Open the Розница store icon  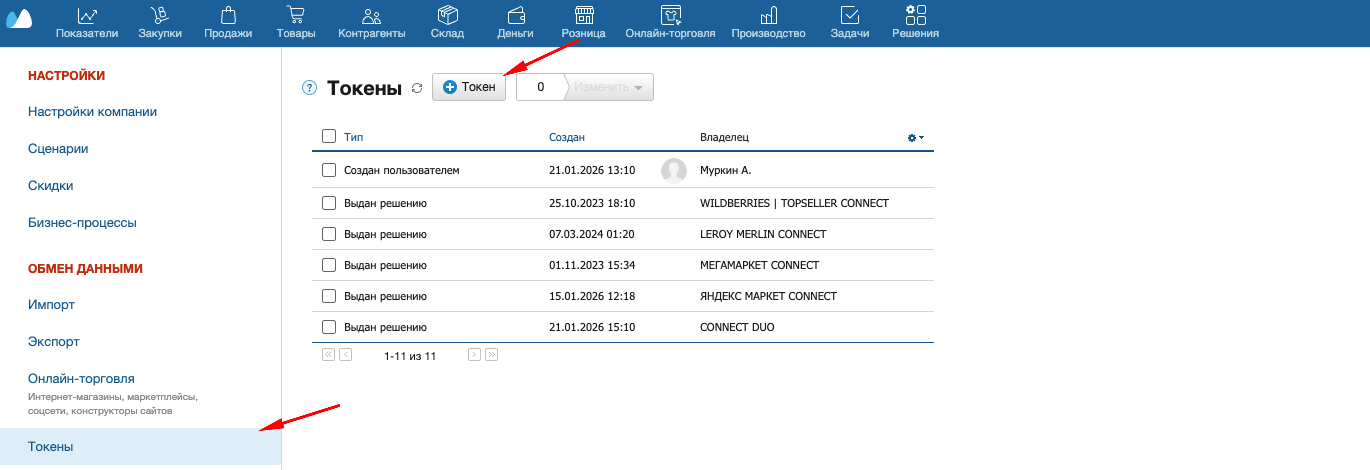click(x=584, y=15)
